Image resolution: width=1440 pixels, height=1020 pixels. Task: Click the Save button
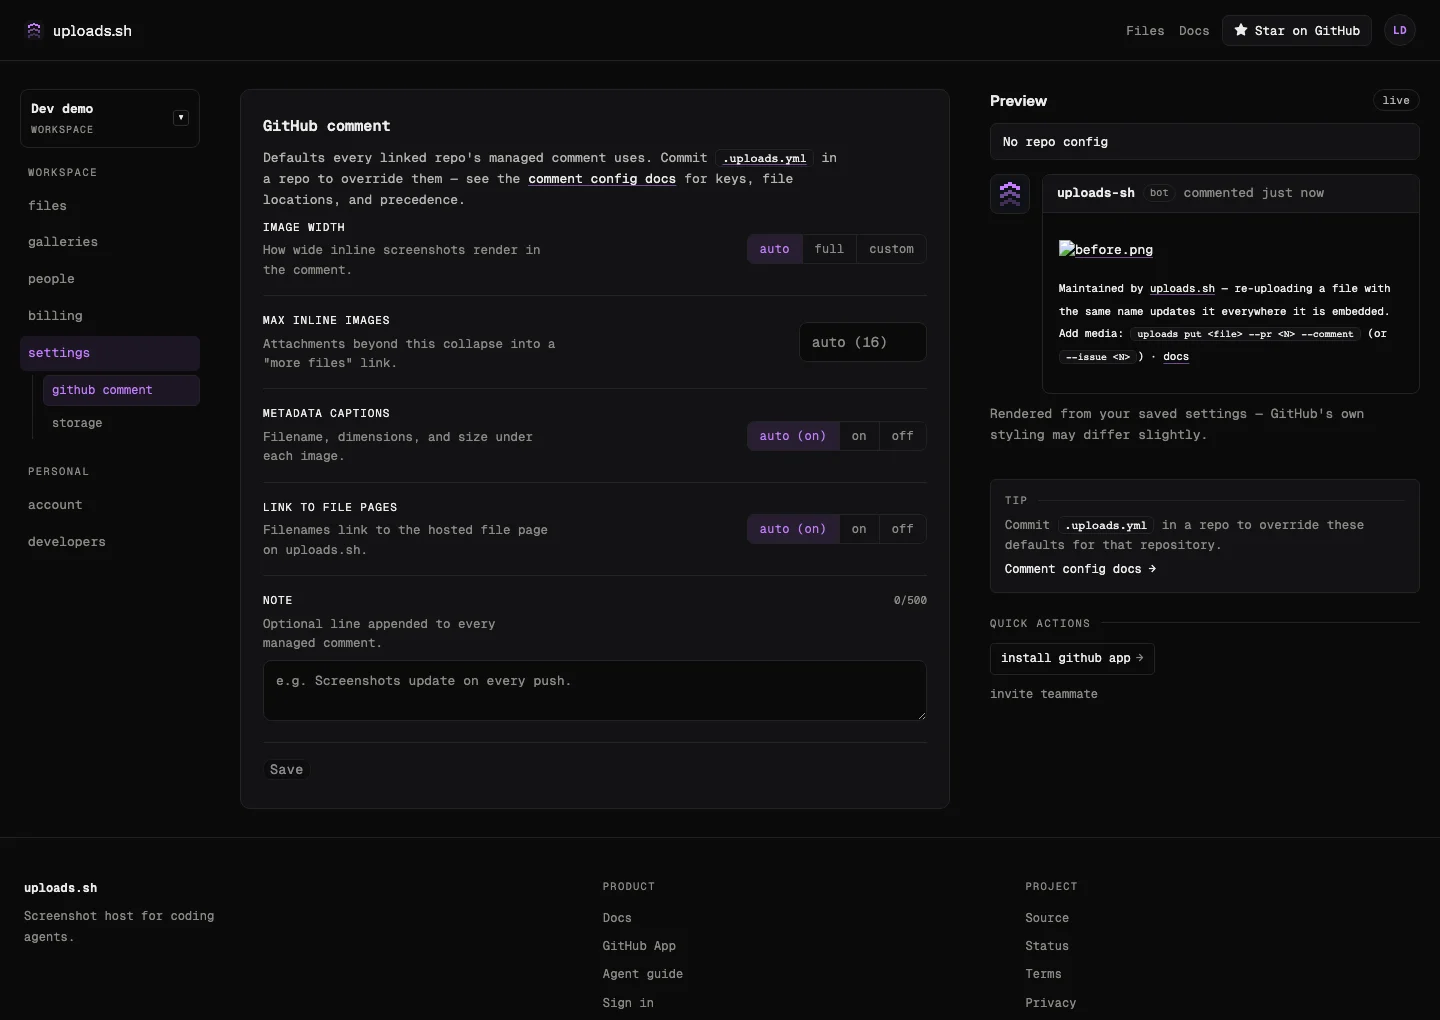coord(286,769)
